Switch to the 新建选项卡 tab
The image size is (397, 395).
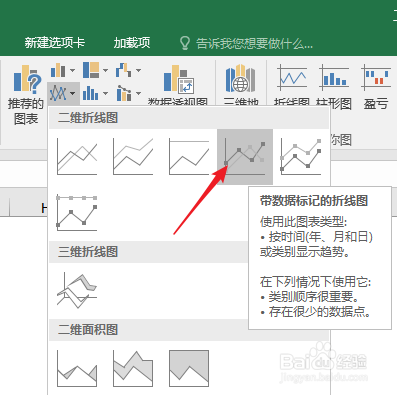coord(55,43)
